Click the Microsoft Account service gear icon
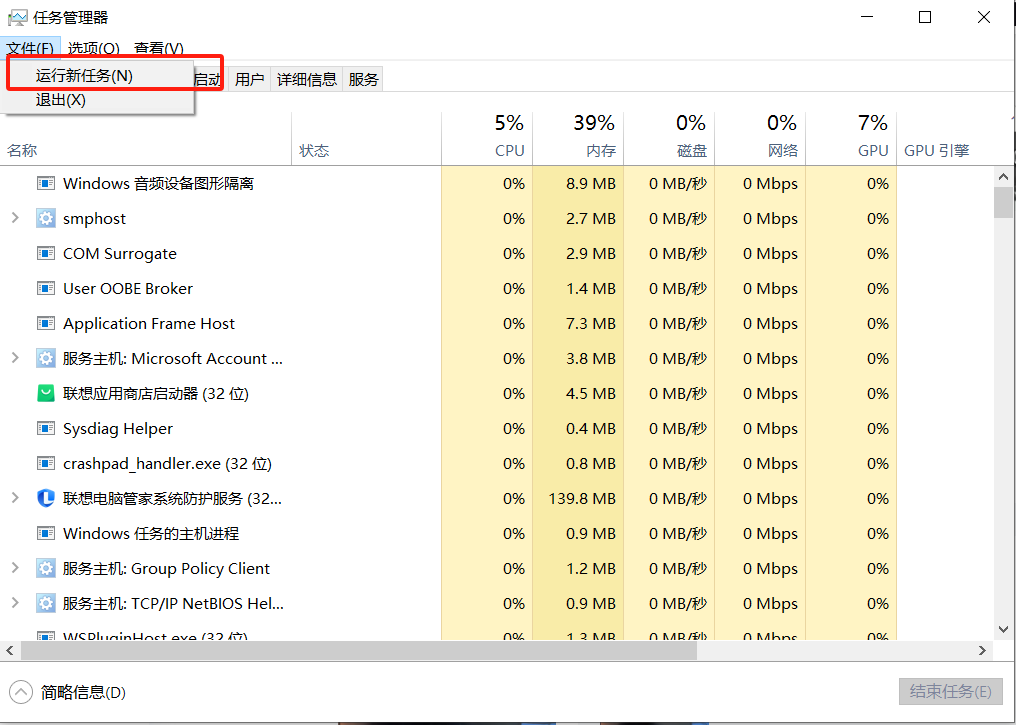This screenshot has width=1016, height=725. coord(45,358)
